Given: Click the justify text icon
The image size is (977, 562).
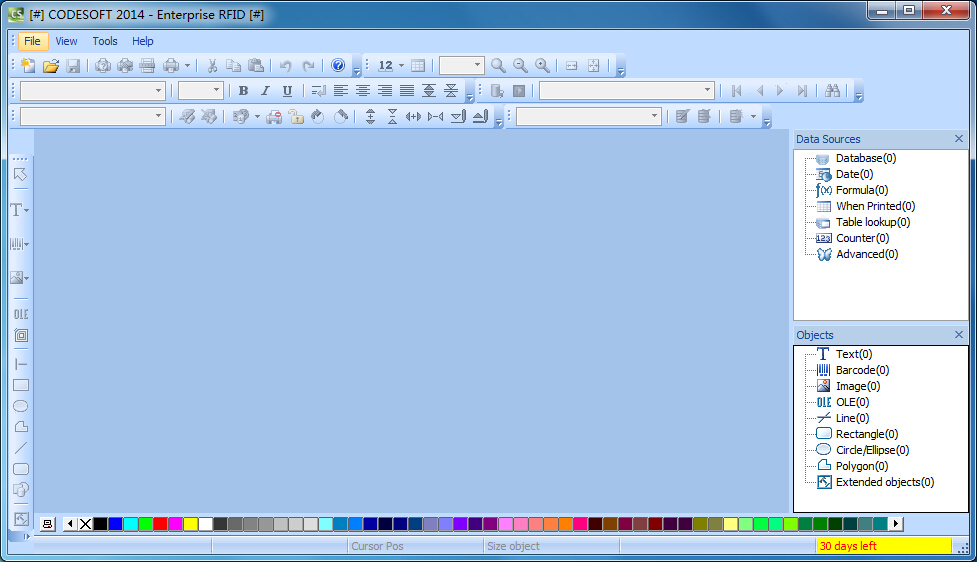Looking at the screenshot, I should [x=407, y=91].
